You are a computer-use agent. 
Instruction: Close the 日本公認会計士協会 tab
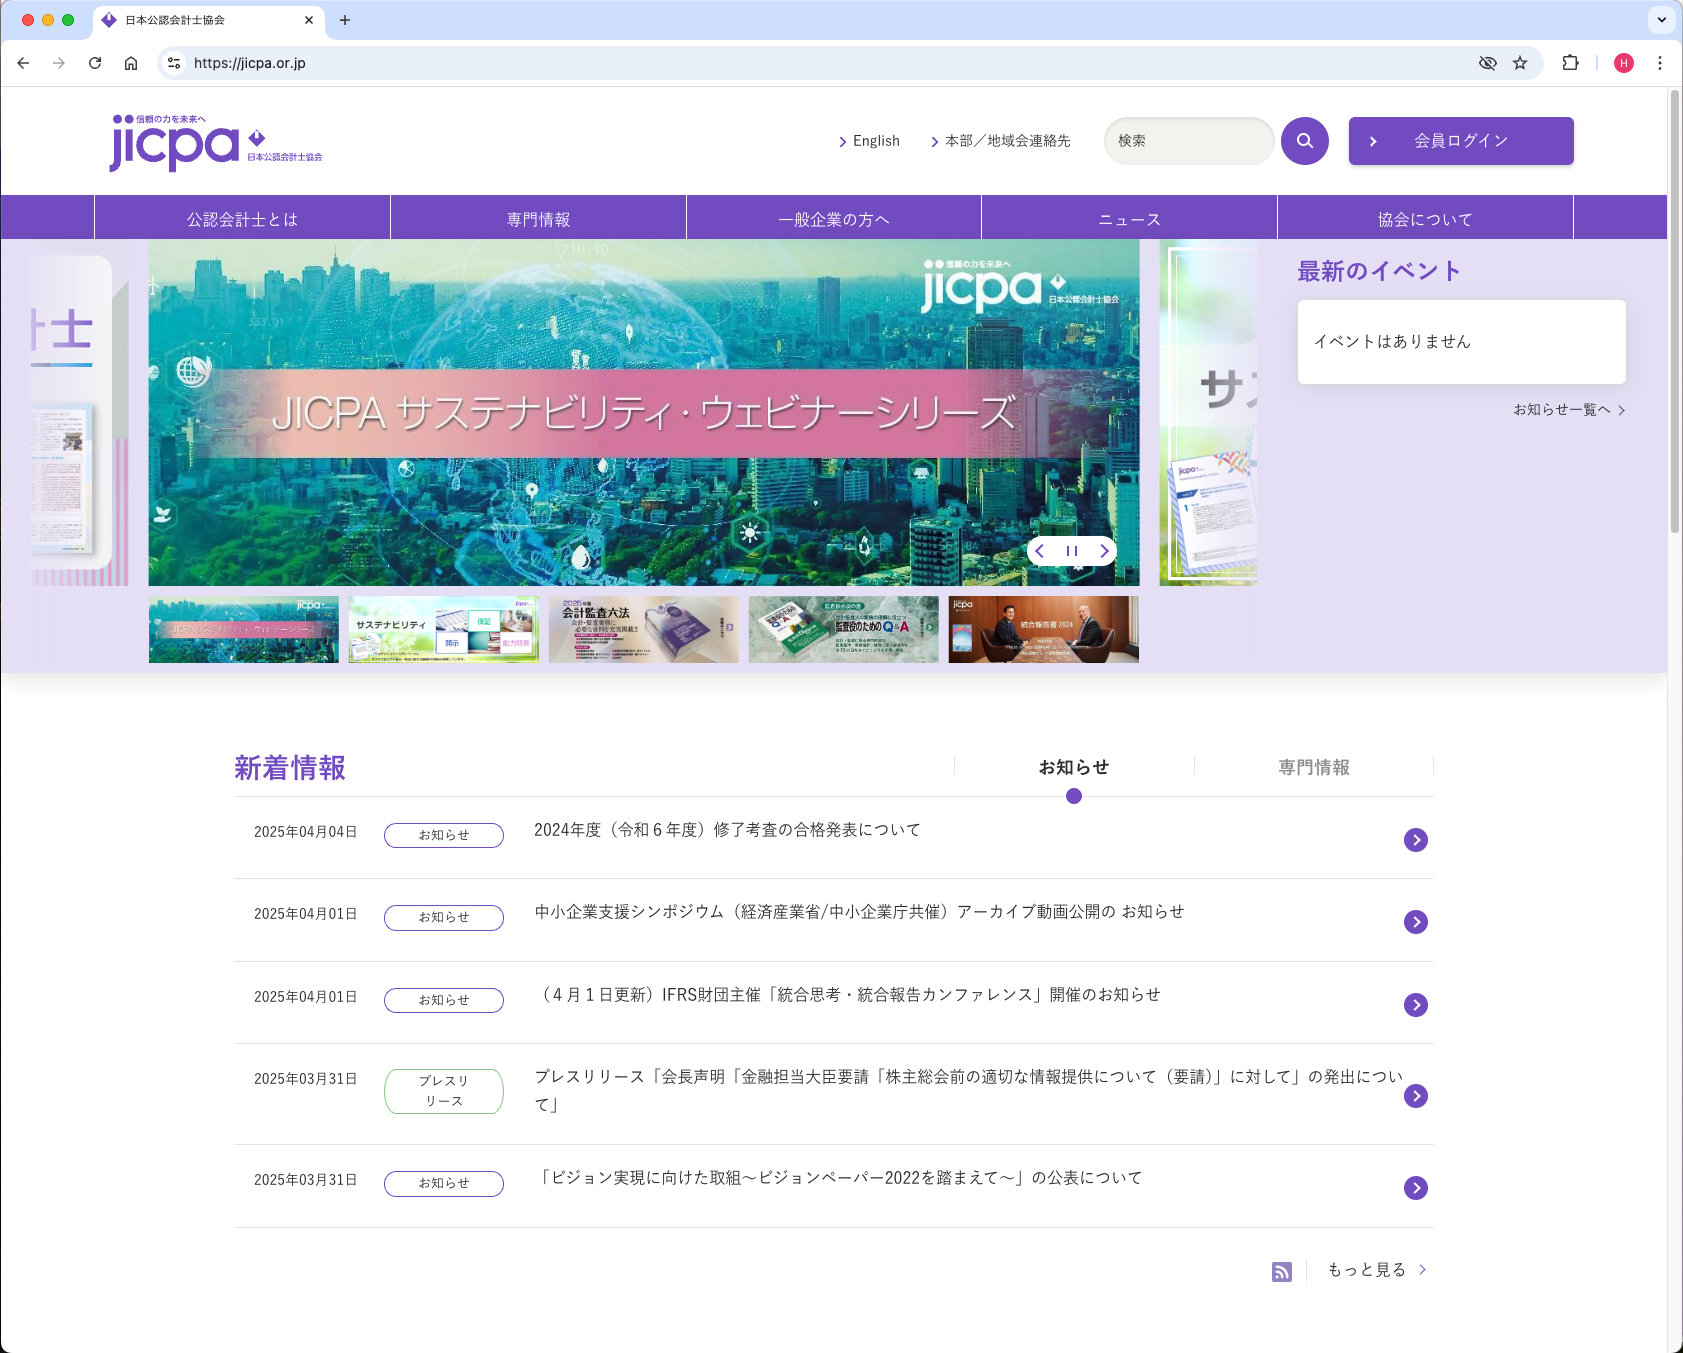click(309, 20)
